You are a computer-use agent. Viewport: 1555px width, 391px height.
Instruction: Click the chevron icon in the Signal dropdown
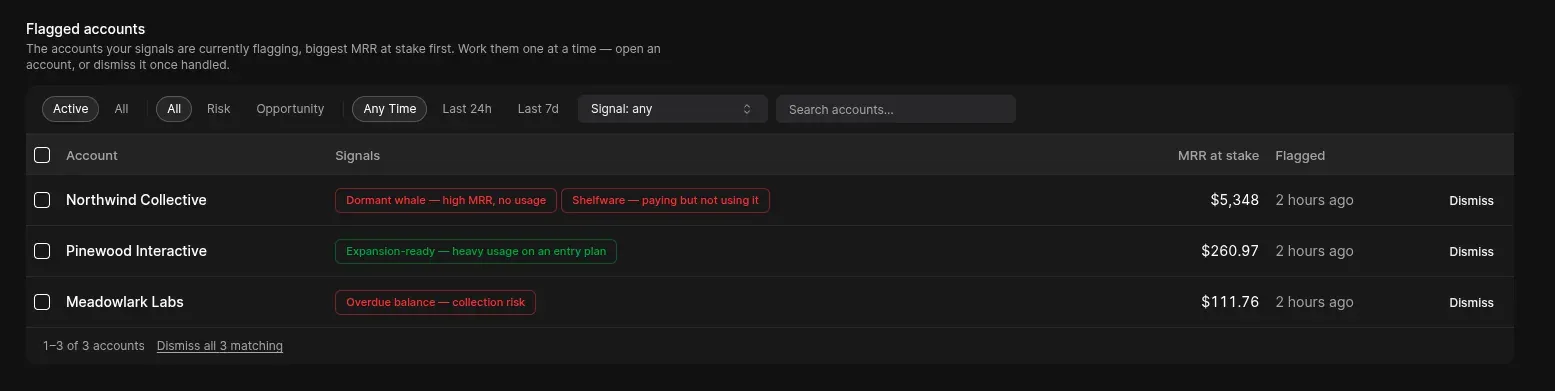tap(747, 109)
